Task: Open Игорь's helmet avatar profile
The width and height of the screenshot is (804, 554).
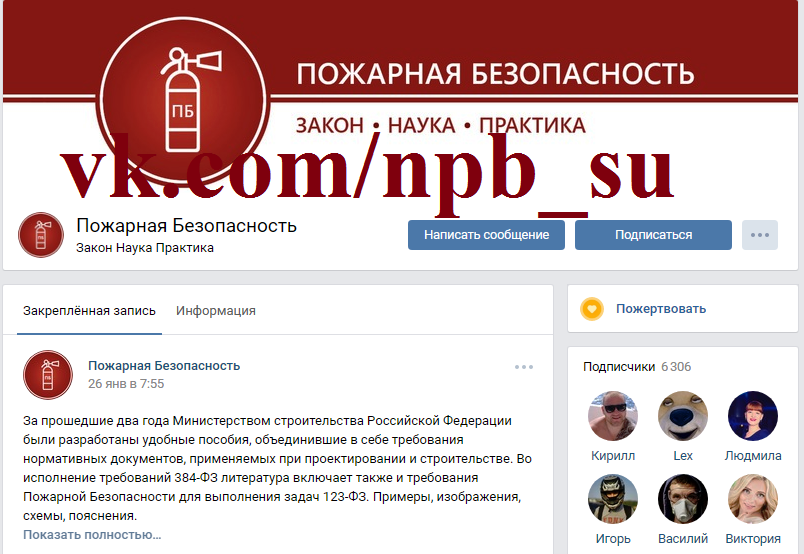Action: coord(613,499)
